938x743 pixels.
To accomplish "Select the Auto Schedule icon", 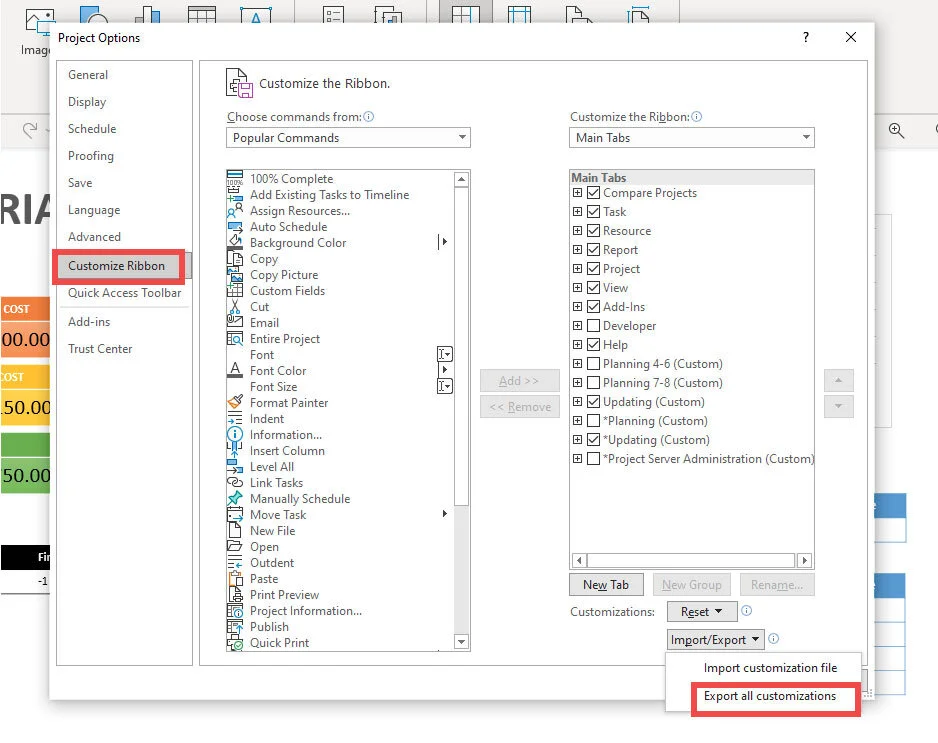I will coord(234,227).
